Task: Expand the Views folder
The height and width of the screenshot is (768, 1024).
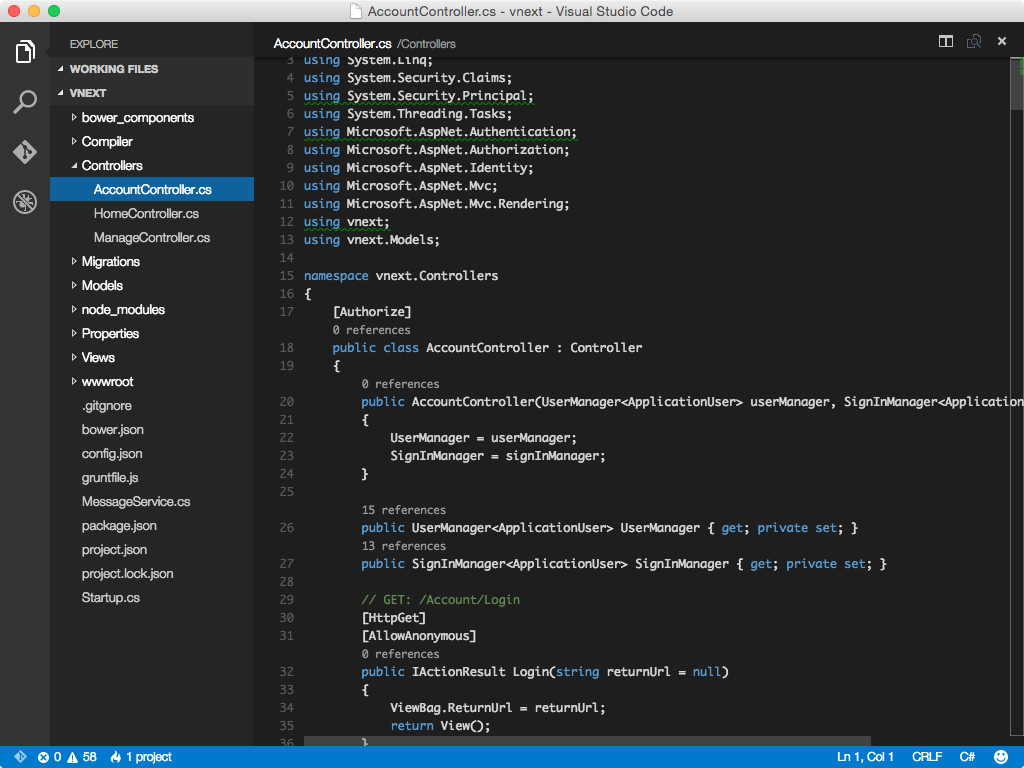Action: tap(152, 358)
